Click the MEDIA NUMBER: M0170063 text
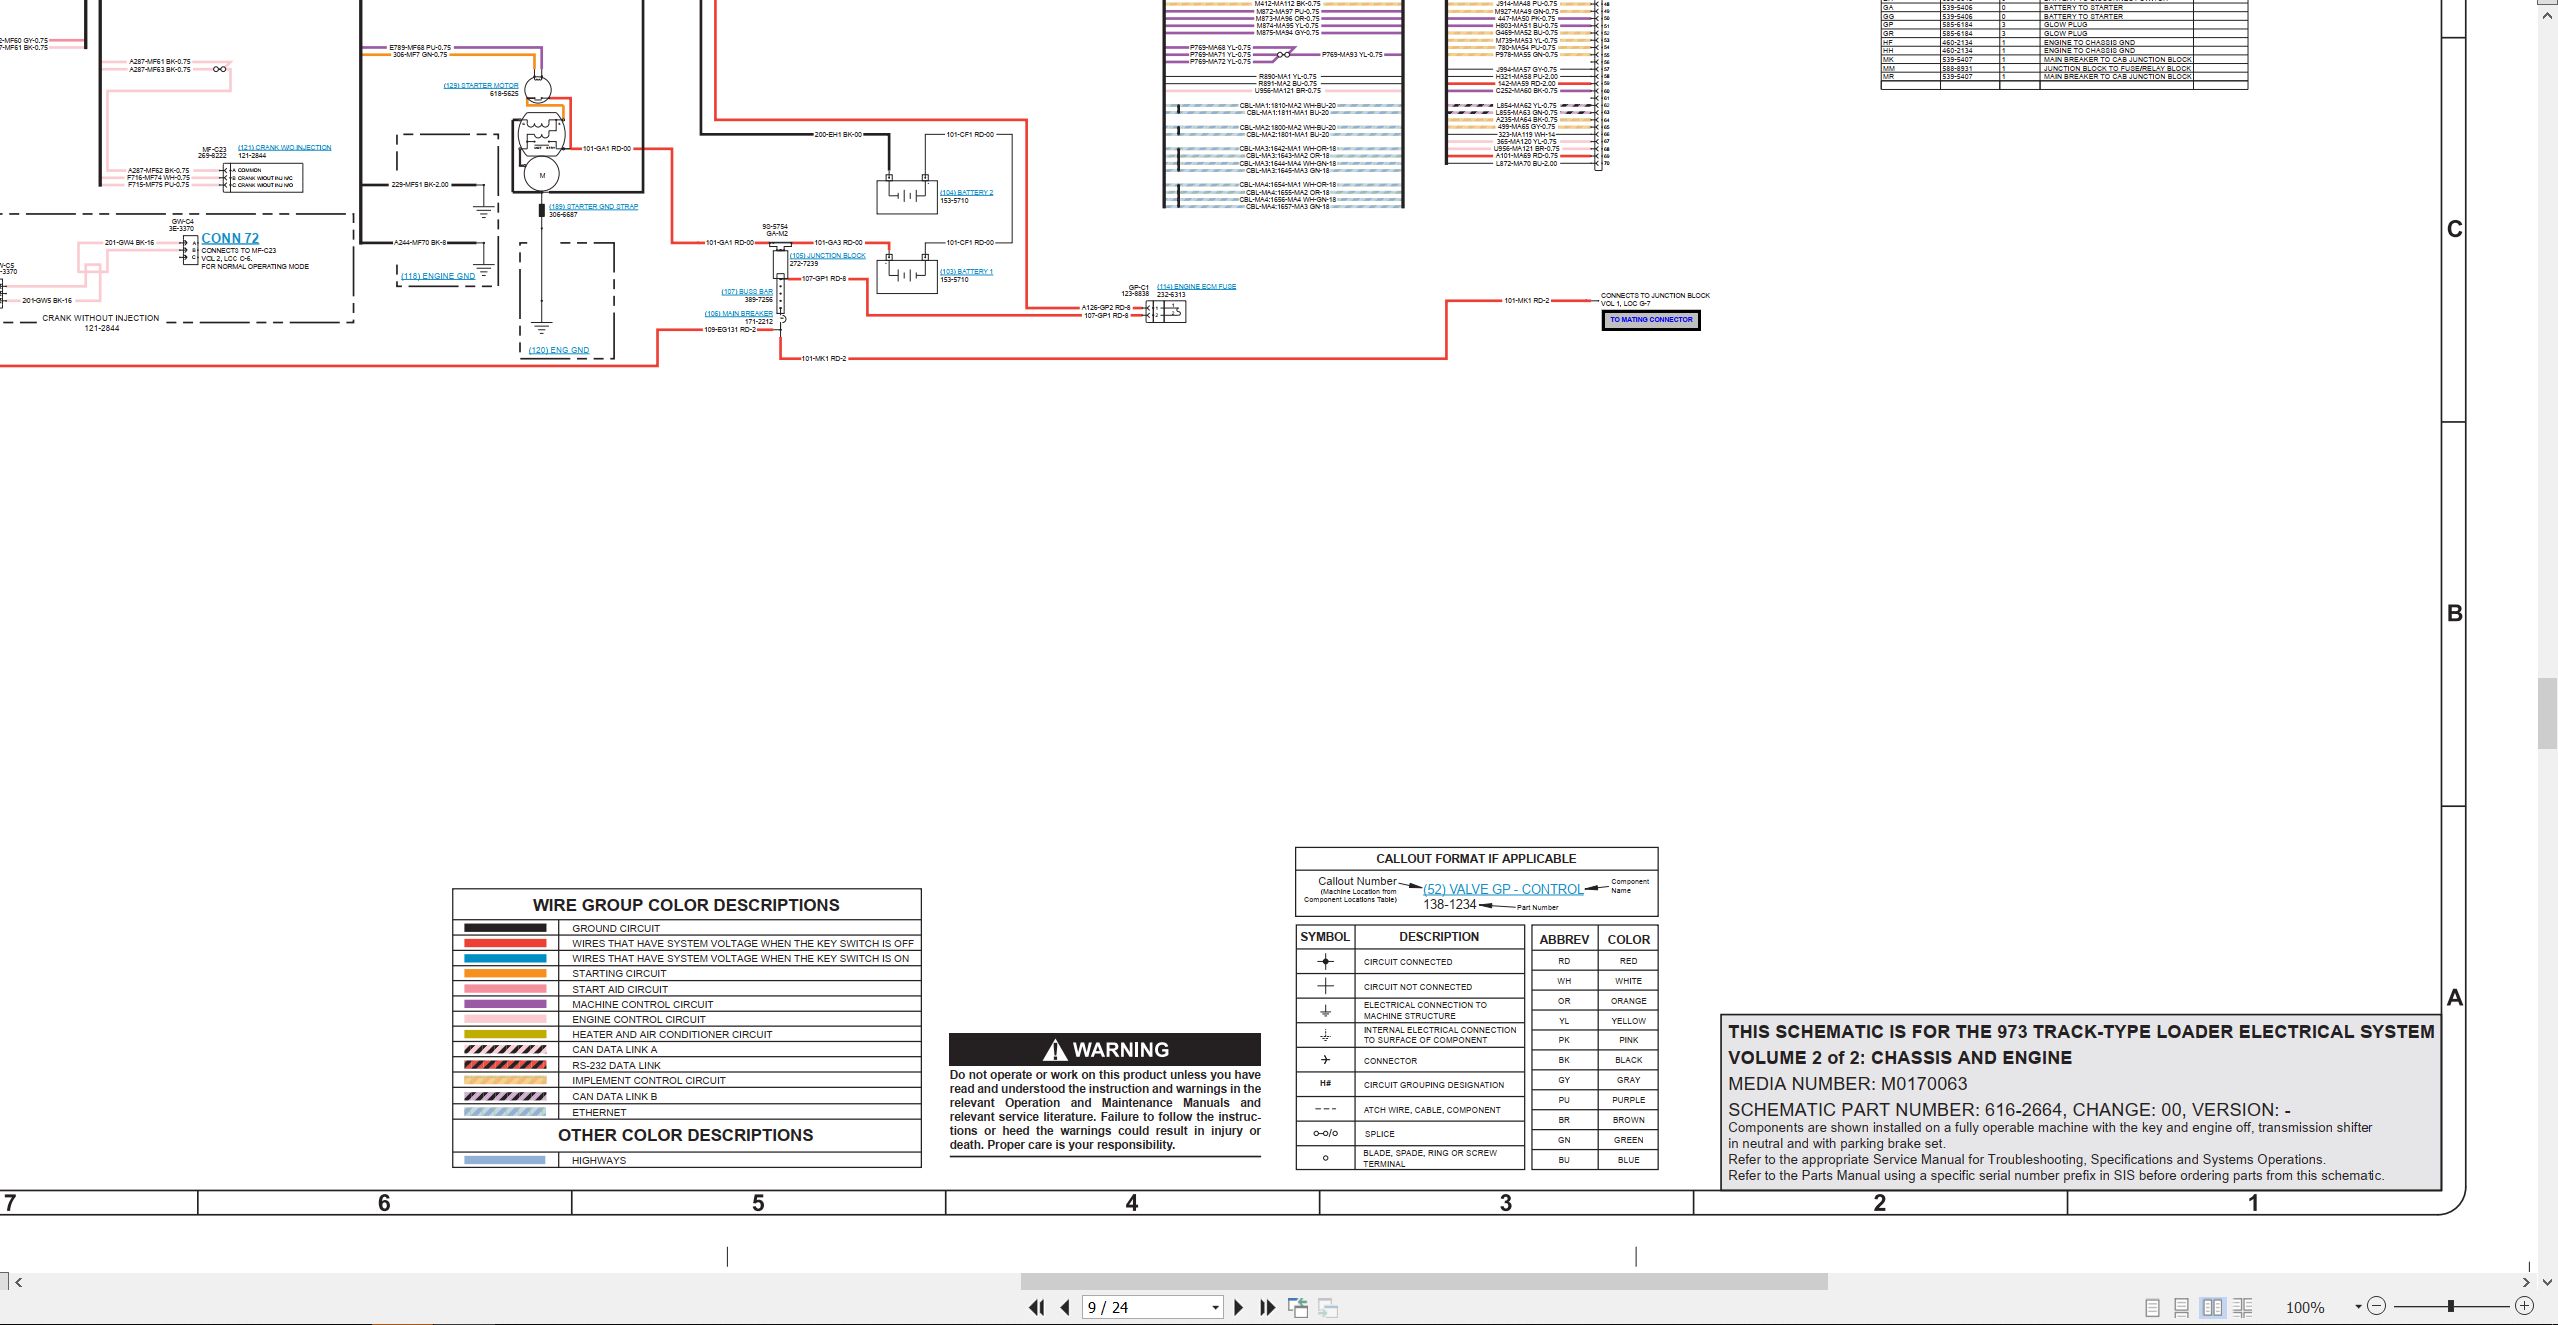Image resolution: width=2558 pixels, height=1325 pixels. 1848,1084
